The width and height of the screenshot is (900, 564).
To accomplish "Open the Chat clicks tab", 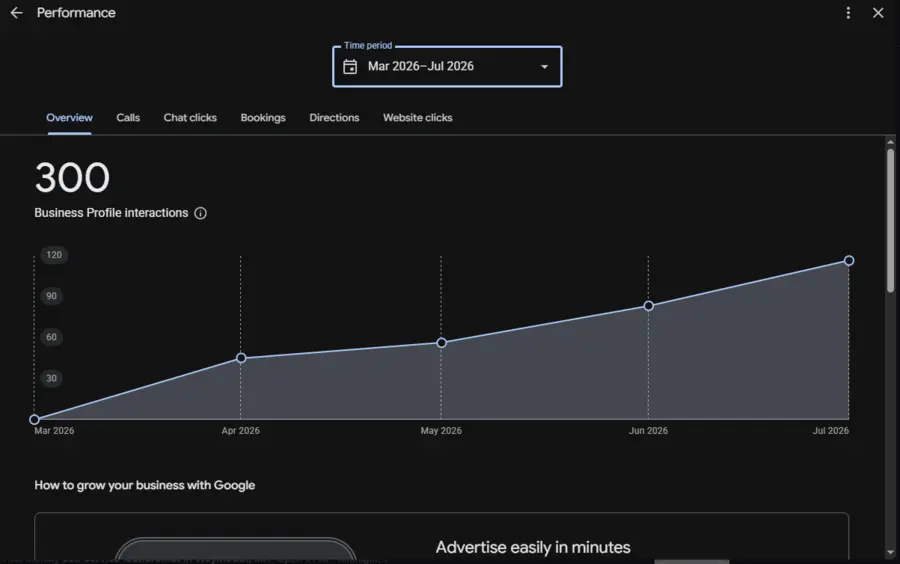I will tap(190, 118).
